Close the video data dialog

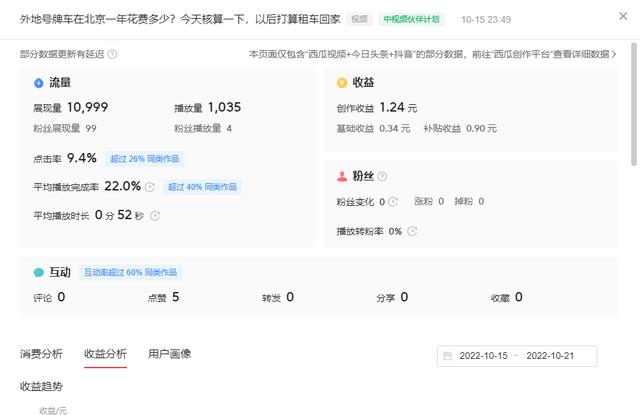click(x=623, y=16)
